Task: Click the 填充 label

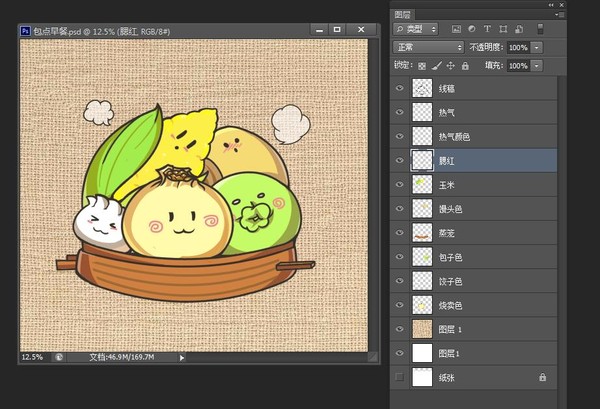Action: click(494, 65)
